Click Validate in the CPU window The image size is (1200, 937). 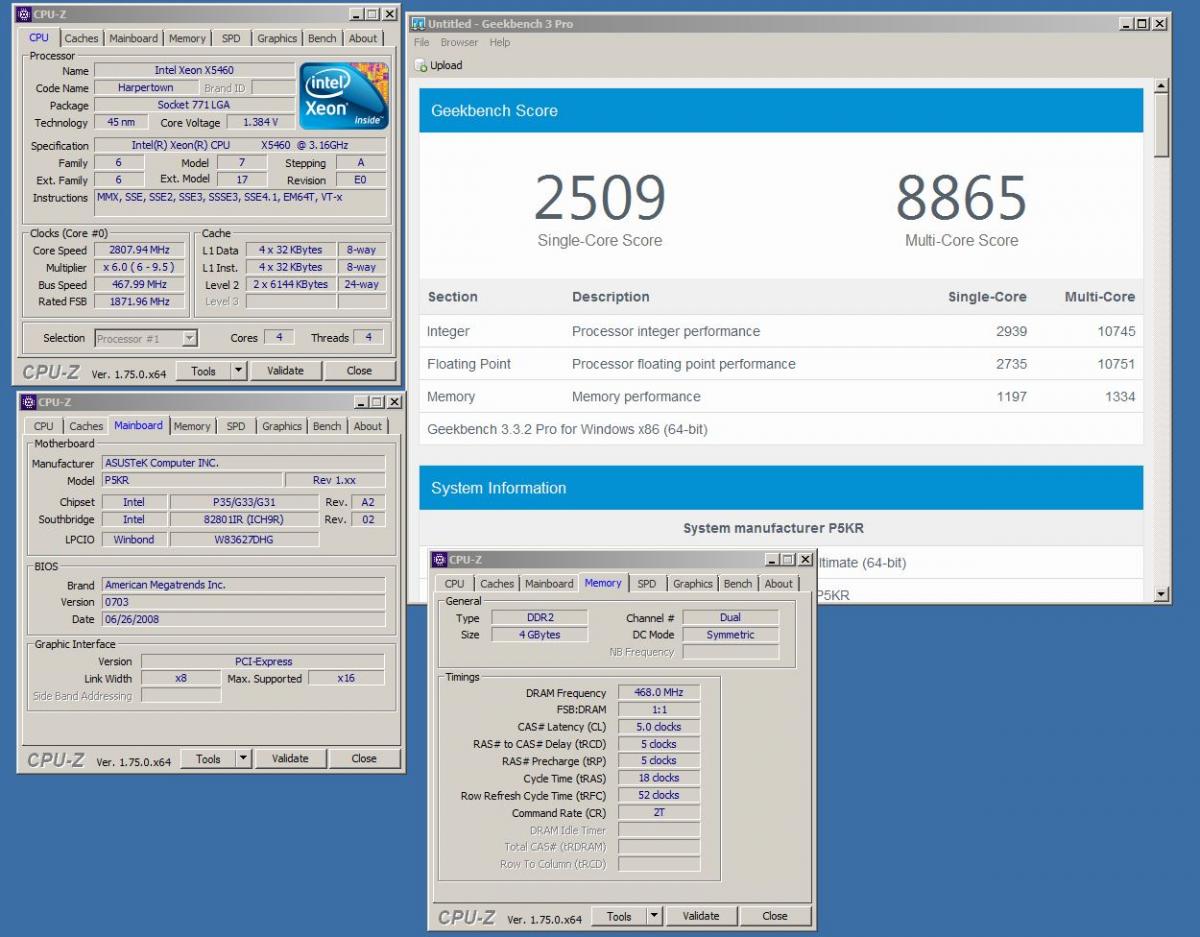(285, 371)
